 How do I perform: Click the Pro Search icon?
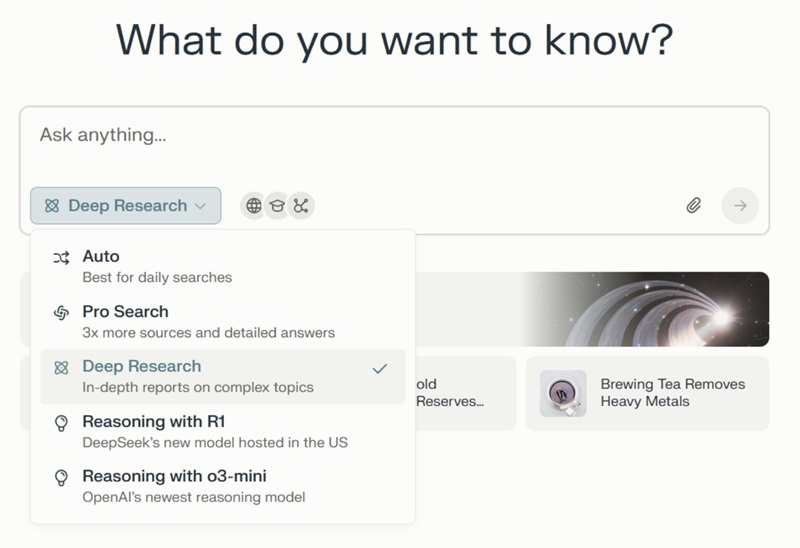[61, 313]
